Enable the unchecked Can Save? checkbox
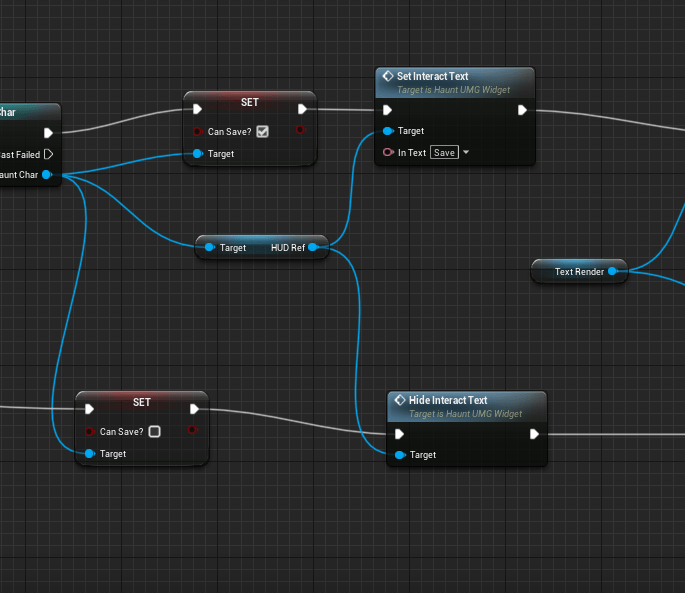 (x=154, y=432)
